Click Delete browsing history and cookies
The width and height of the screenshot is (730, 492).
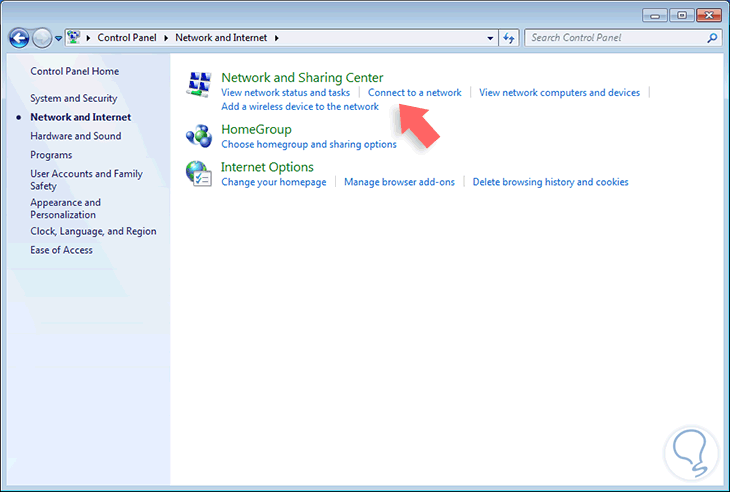point(550,182)
